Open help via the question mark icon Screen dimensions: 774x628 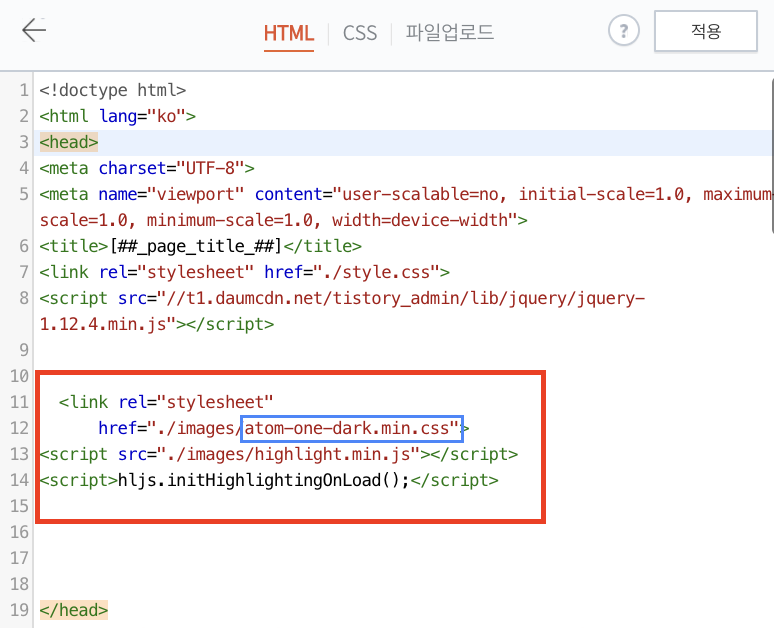point(623,31)
